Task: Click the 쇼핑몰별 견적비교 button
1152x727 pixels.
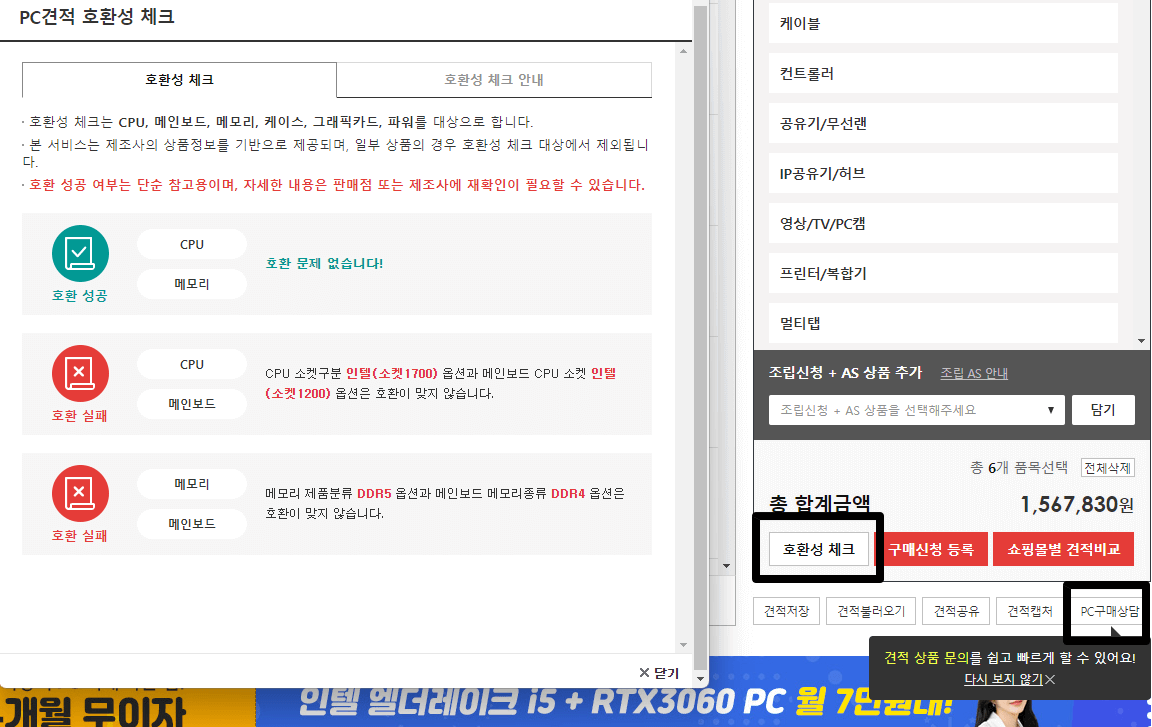Action: click(1063, 549)
